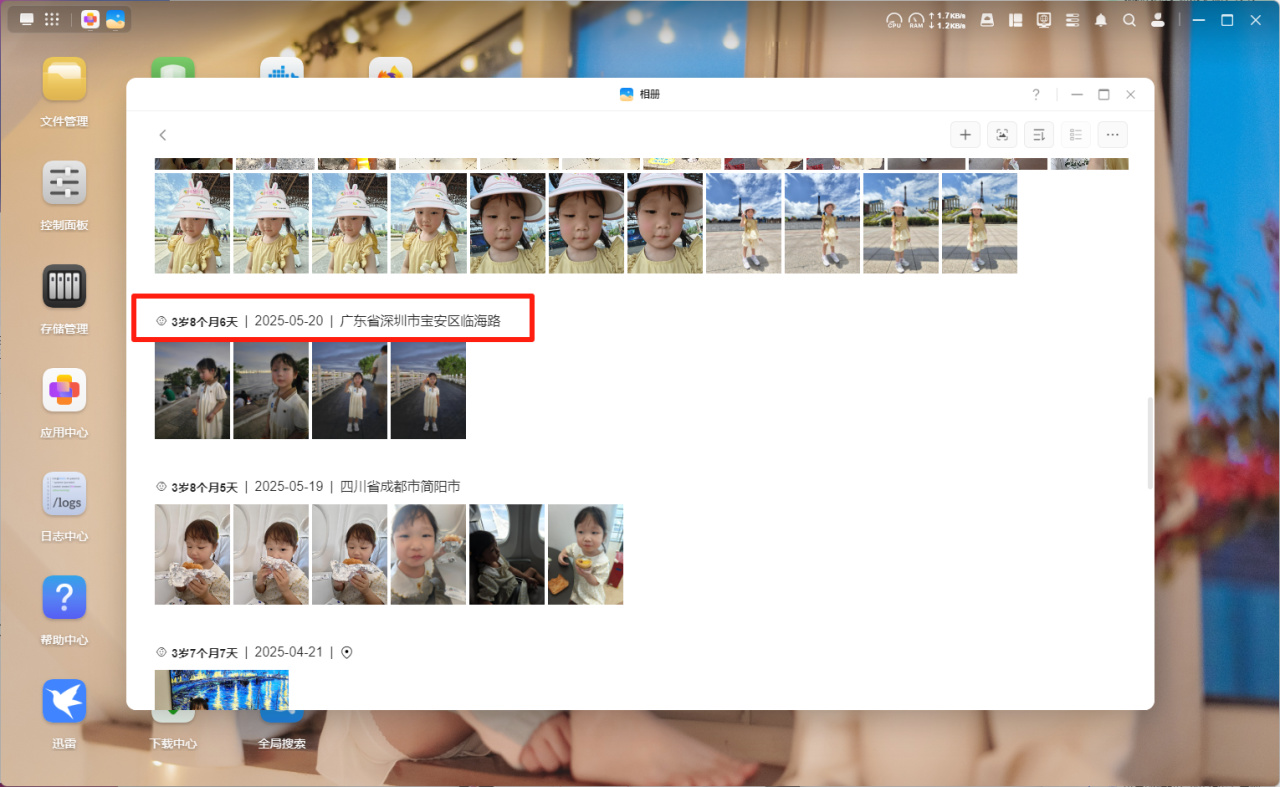Click the age label 3岁8个月5天
Viewport: 1280px width, 787px height.
click(x=205, y=487)
